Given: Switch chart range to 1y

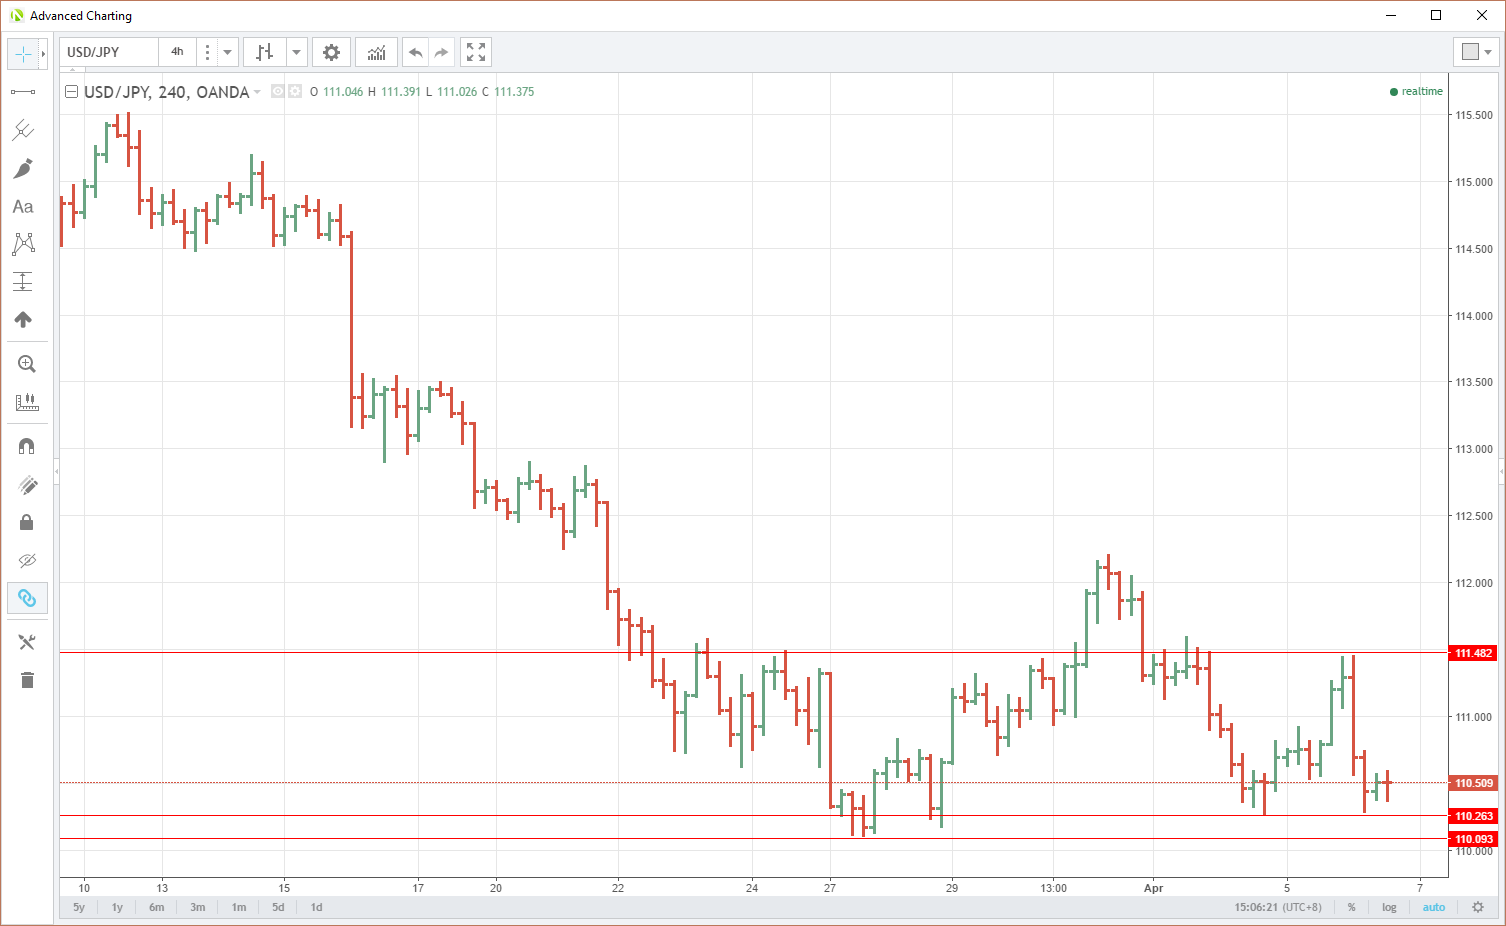Looking at the screenshot, I should coord(117,907).
